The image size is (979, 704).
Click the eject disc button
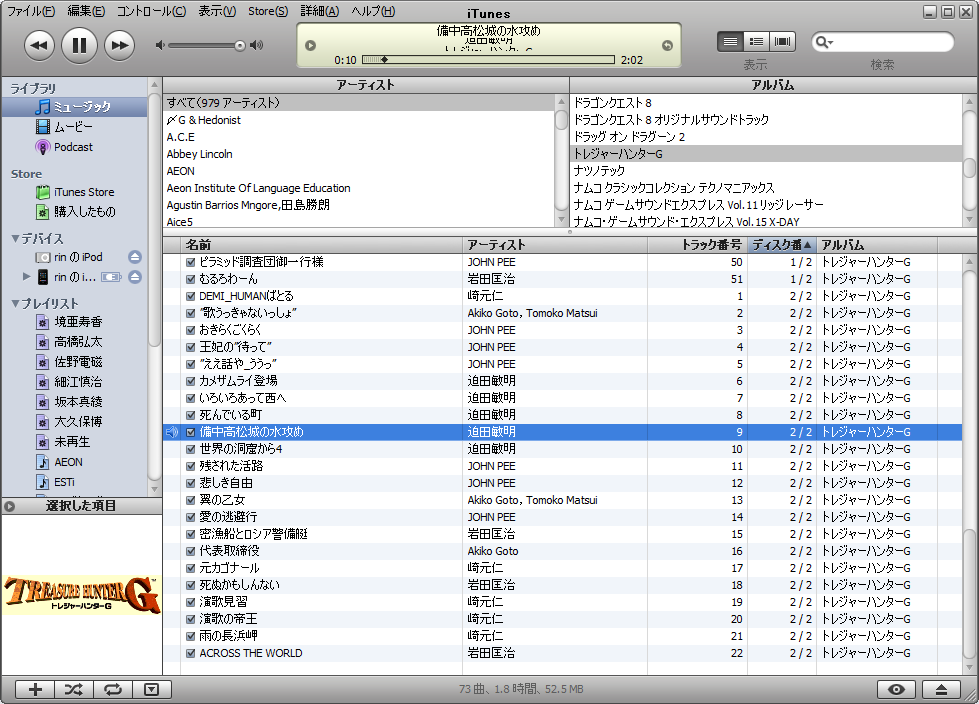(x=942, y=689)
